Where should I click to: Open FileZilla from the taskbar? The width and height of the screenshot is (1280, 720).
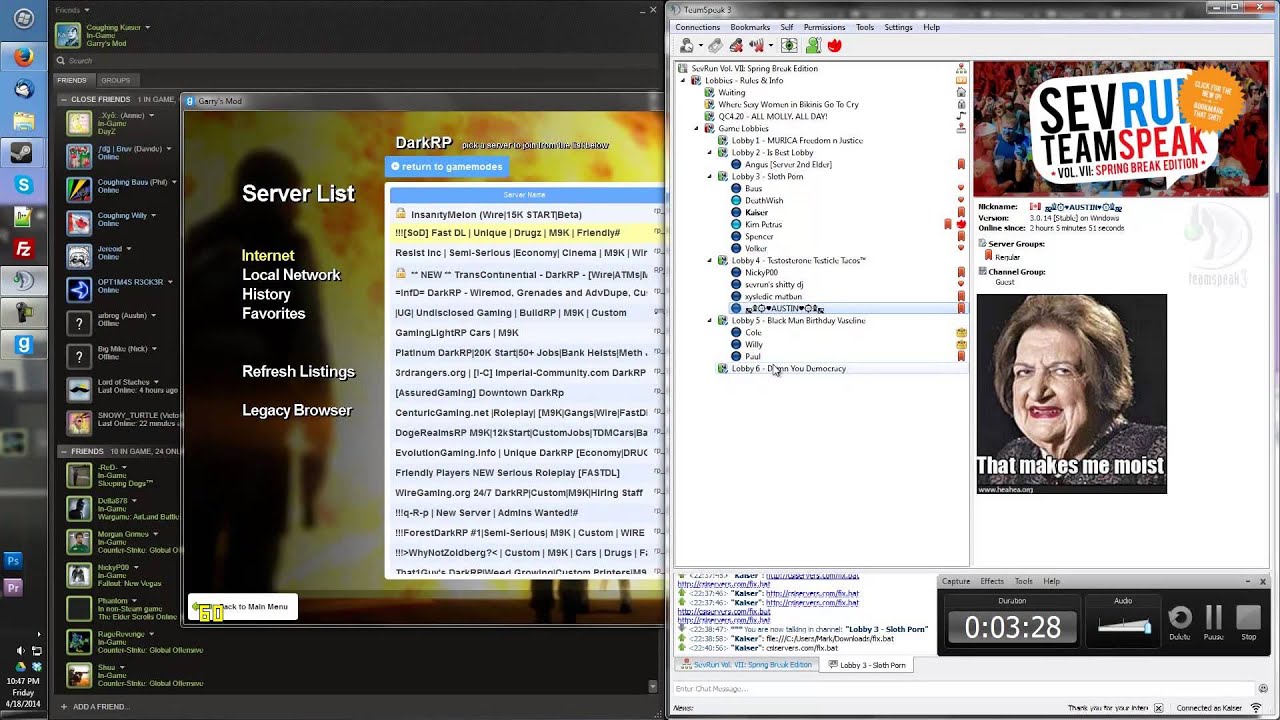click(x=23, y=249)
